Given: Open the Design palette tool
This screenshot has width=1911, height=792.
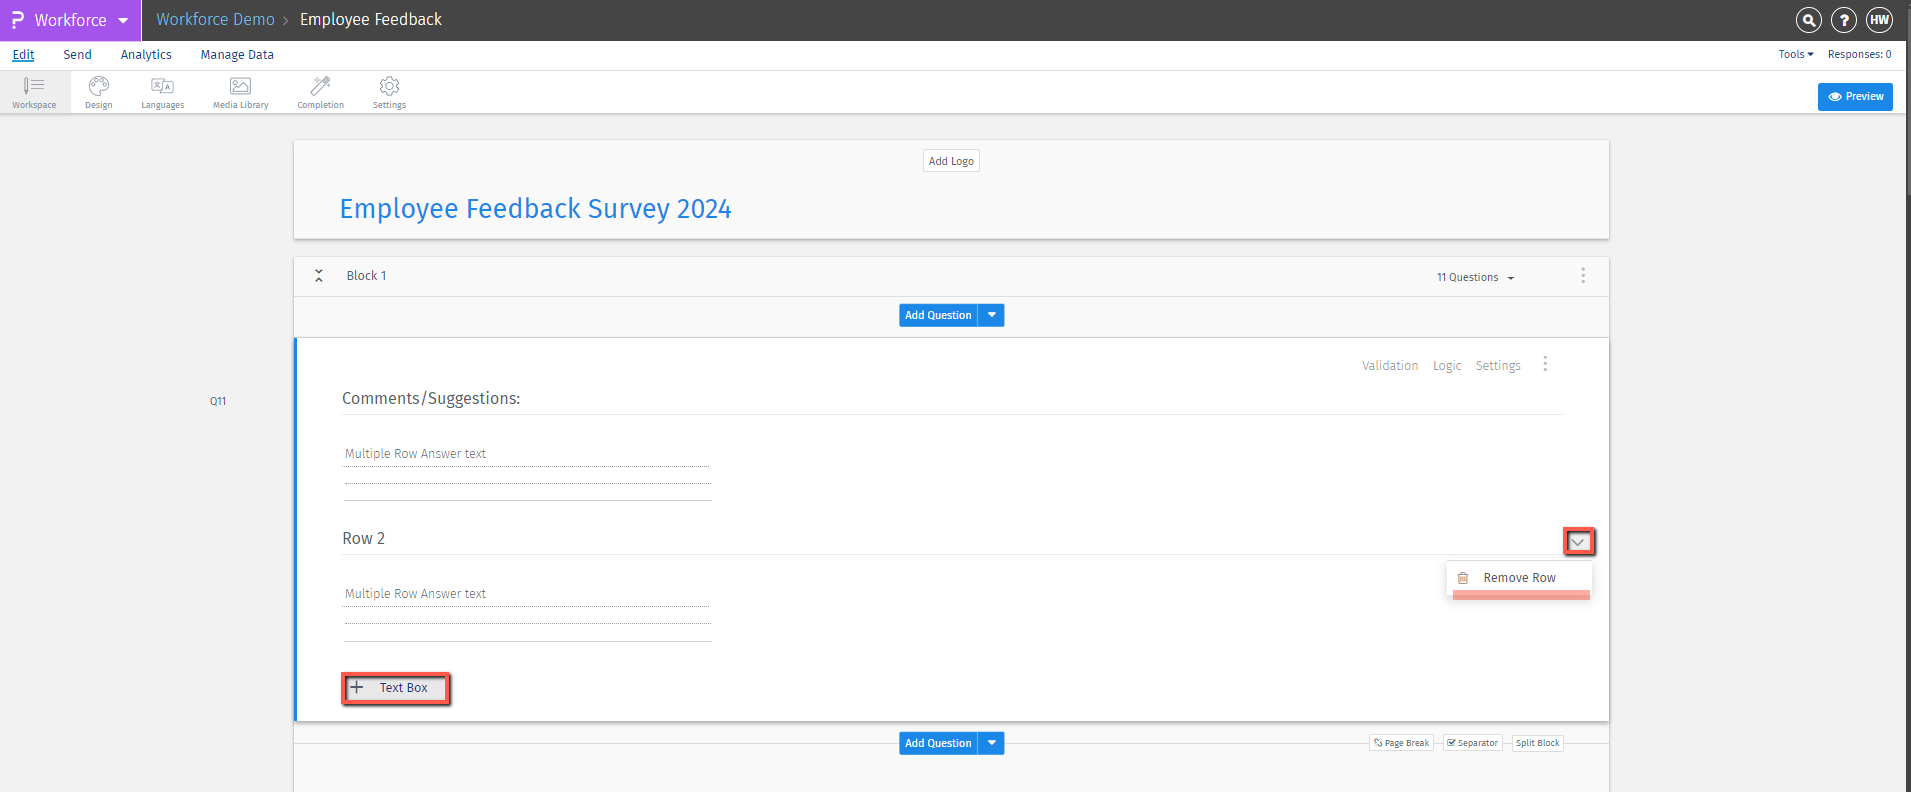Looking at the screenshot, I should (x=98, y=92).
